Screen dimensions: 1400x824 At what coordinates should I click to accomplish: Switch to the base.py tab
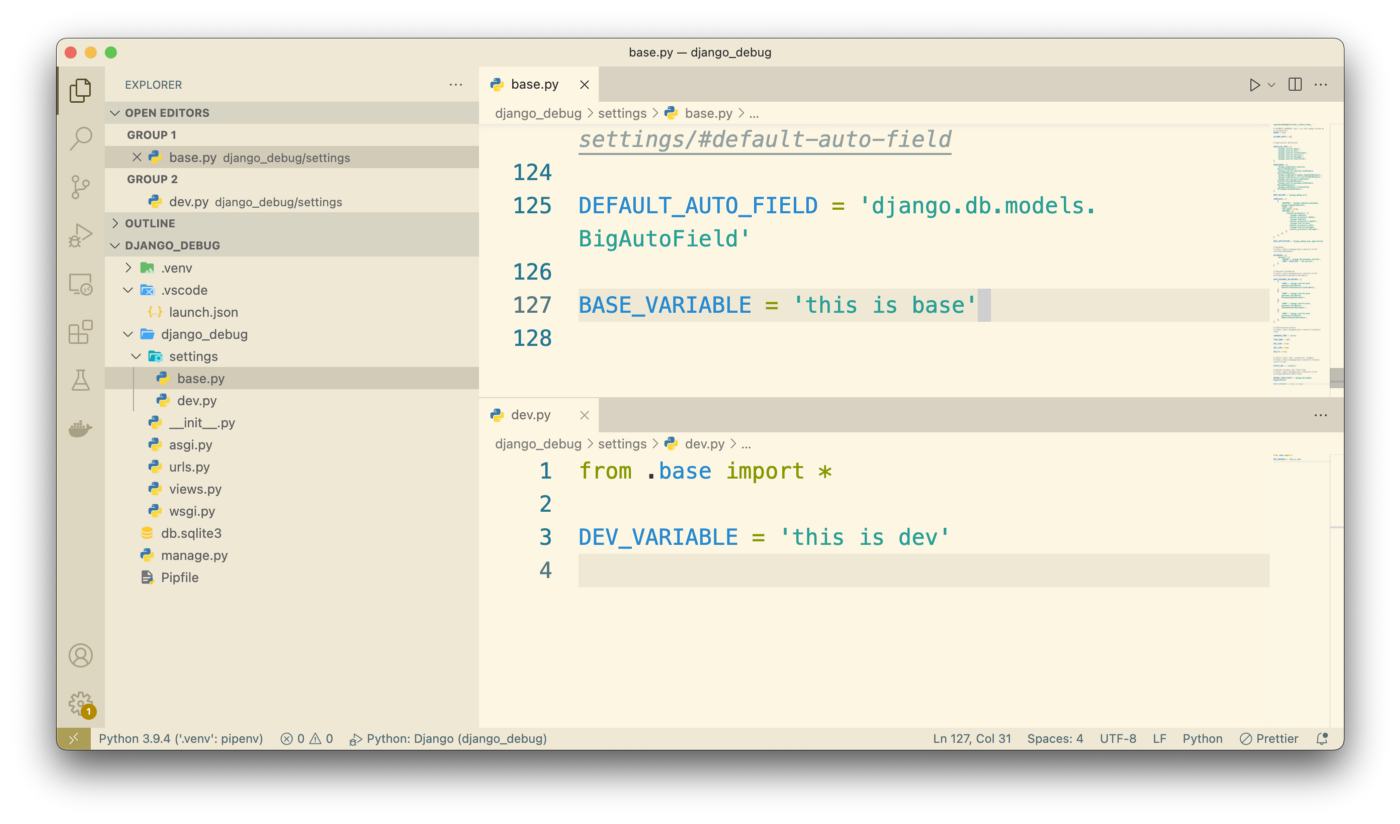tap(534, 85)
